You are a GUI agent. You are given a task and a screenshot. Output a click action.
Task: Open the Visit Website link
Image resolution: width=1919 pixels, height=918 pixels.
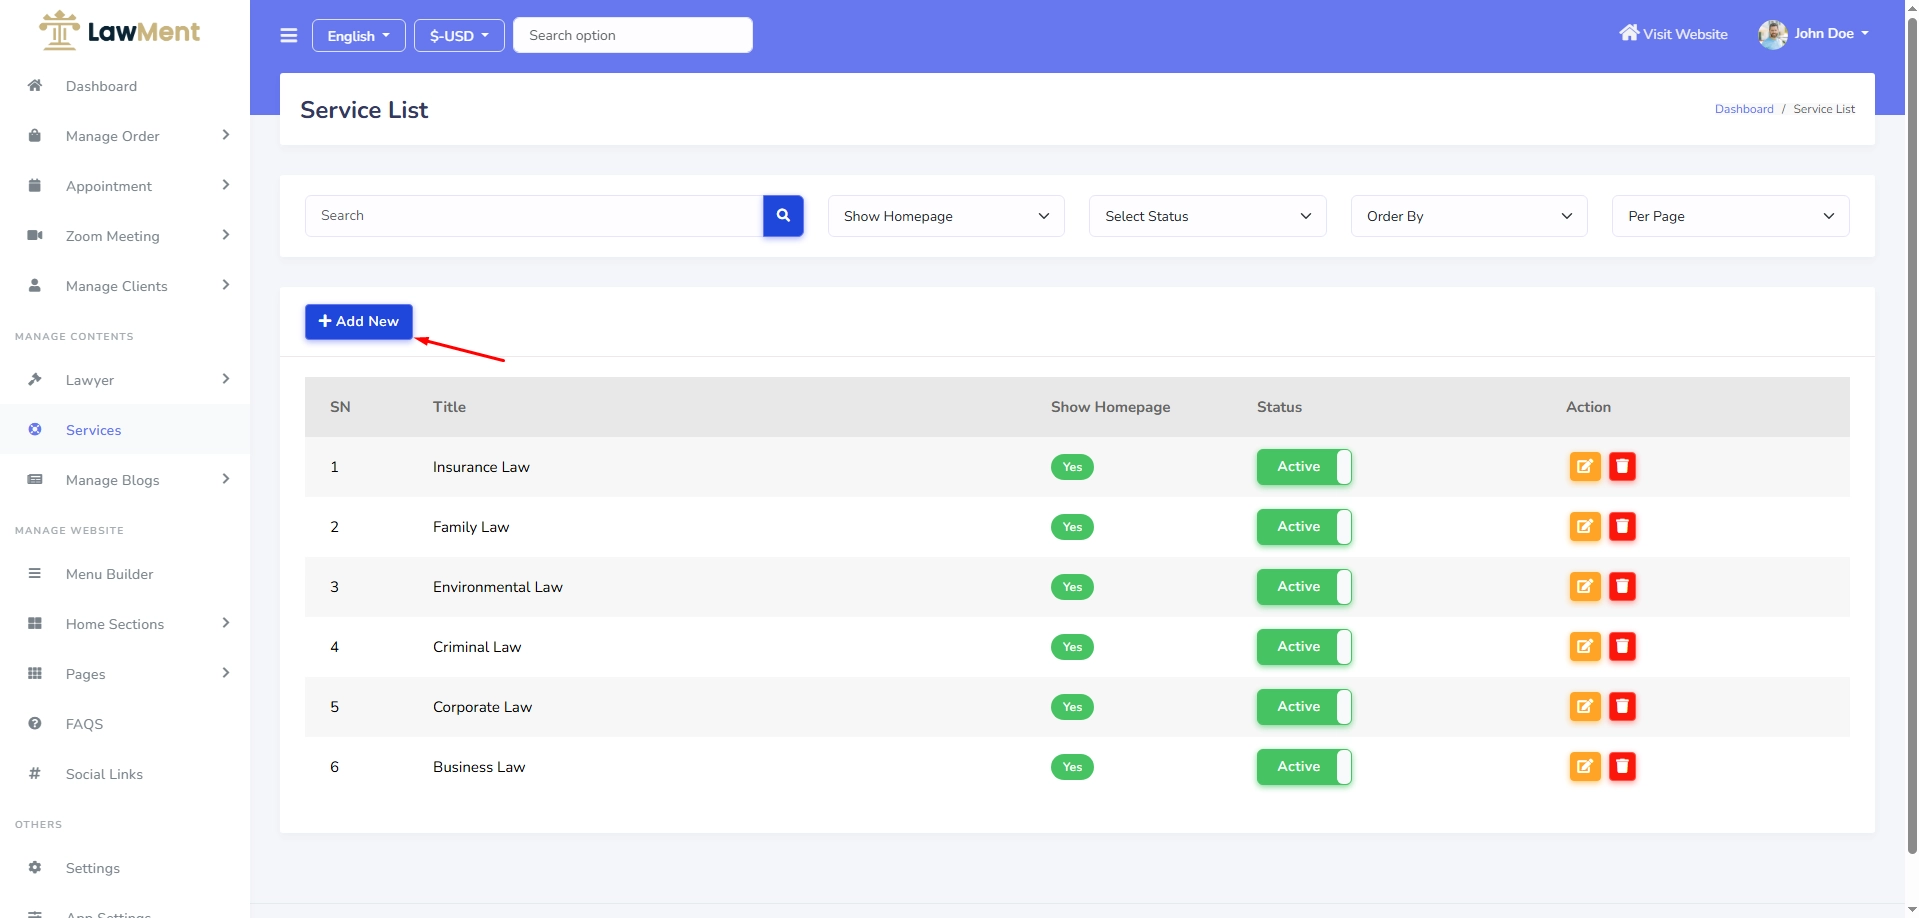pyautogui.click(x=1673, y=34)
